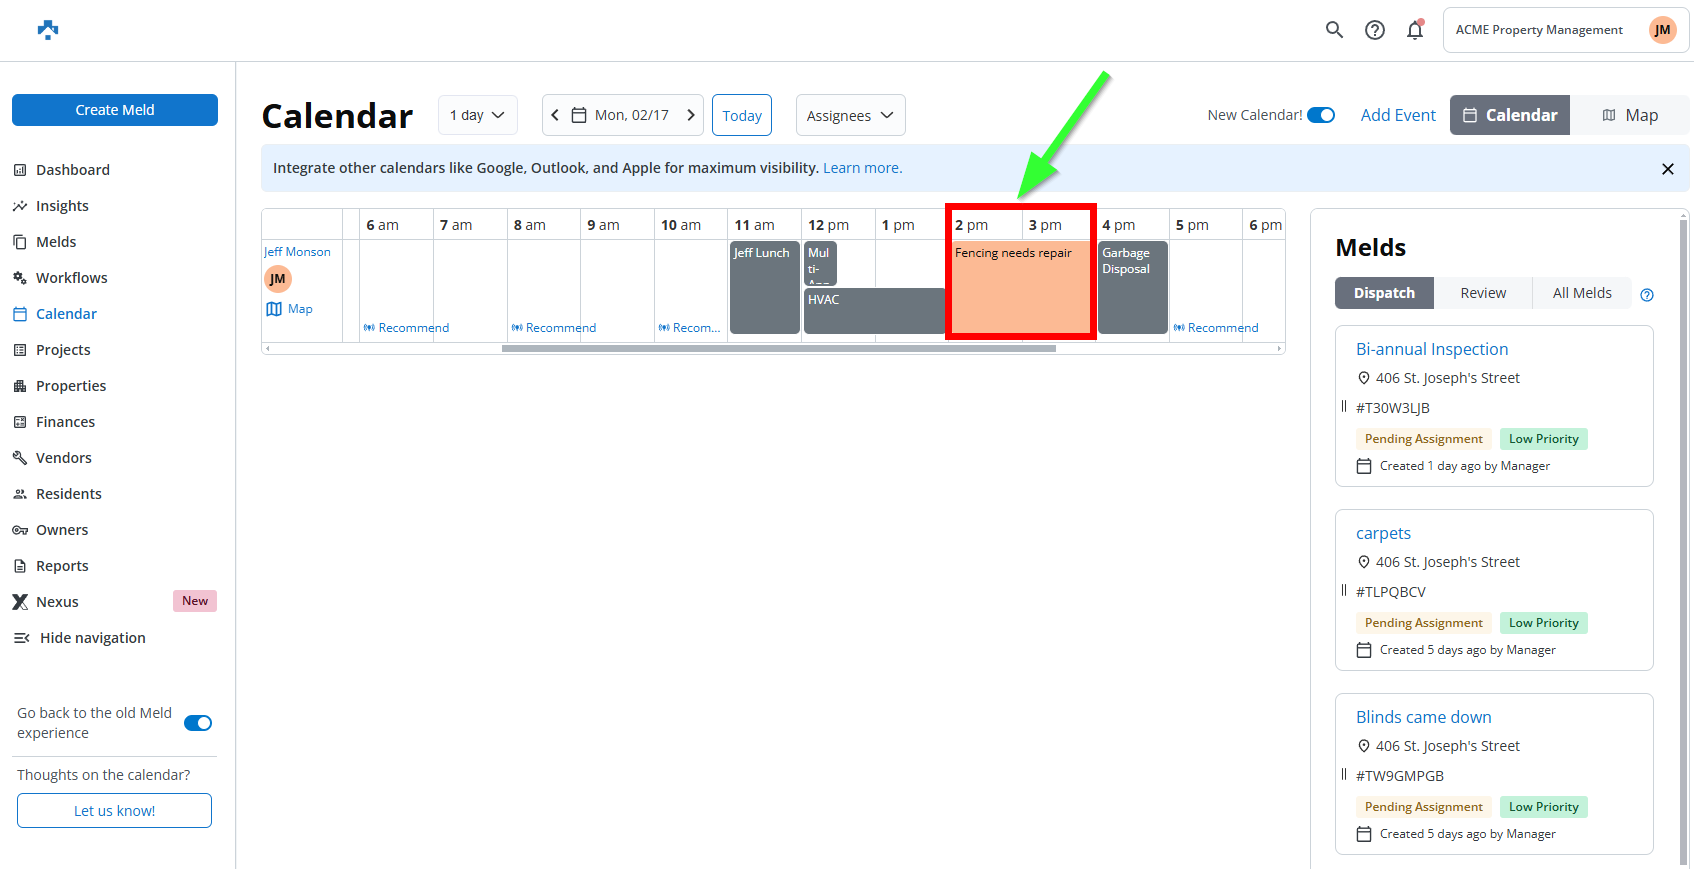
Task: Open the Mon, 02/17 date picker
Action: (622, 115)
